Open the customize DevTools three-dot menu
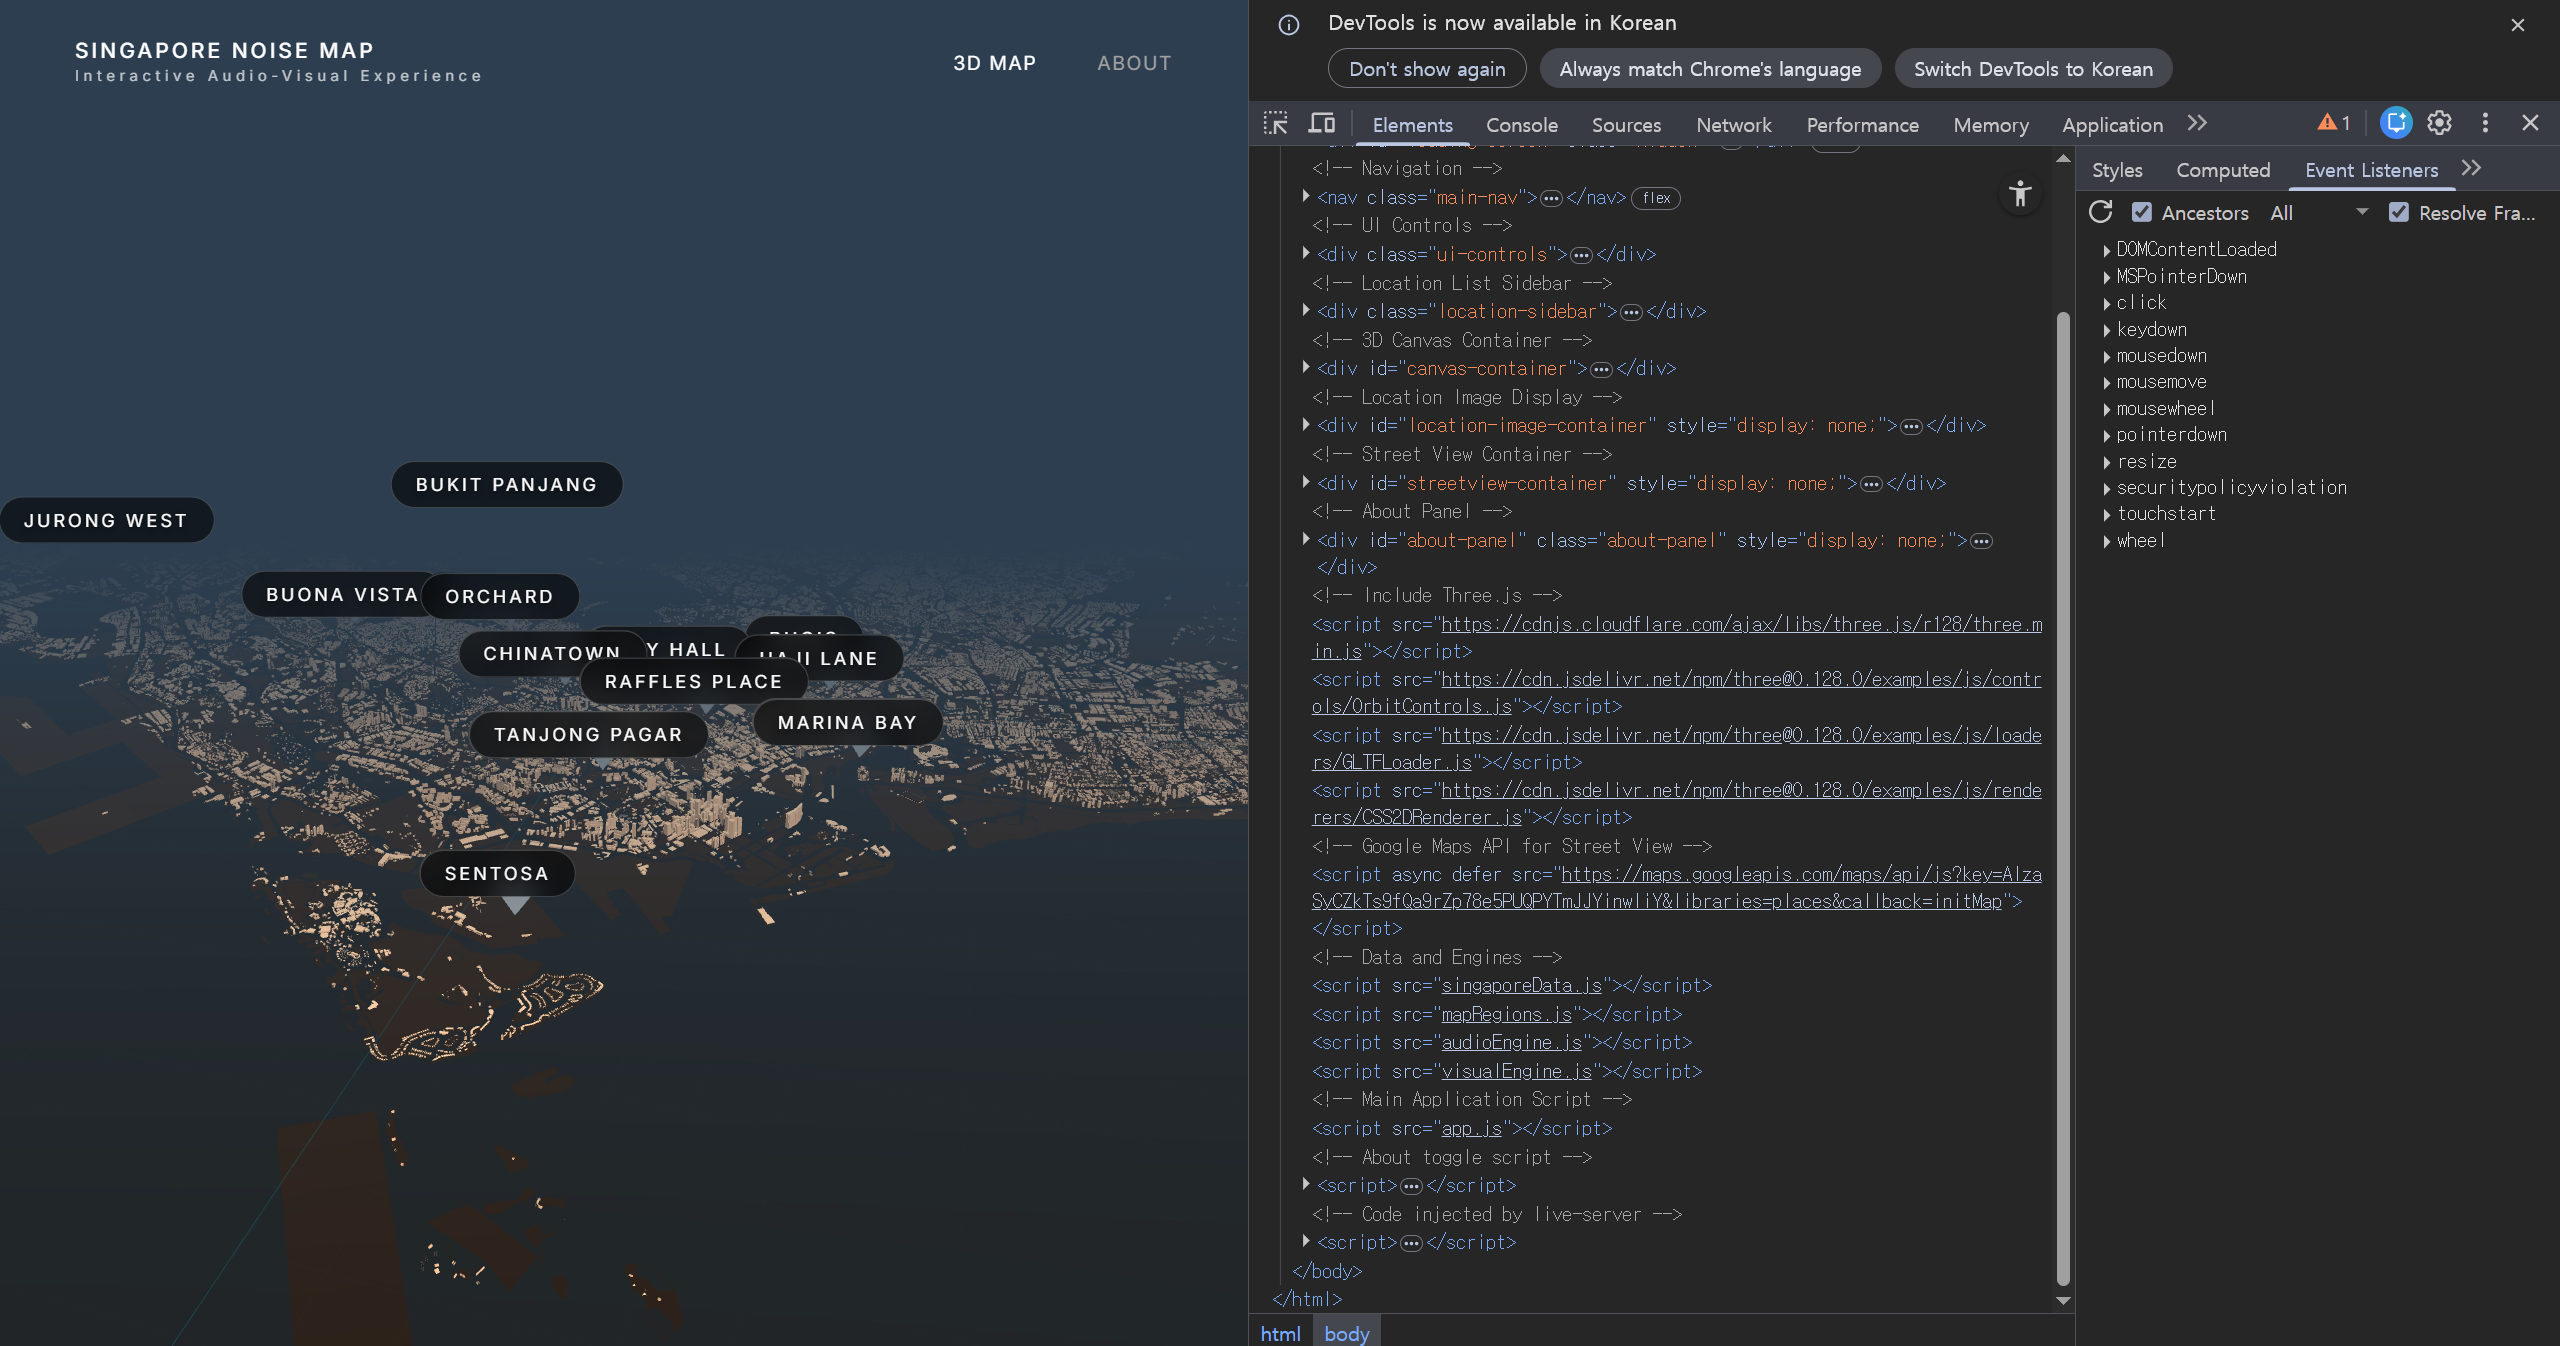Viewport: 2560px width, 1346px height. pos(2484,123)
